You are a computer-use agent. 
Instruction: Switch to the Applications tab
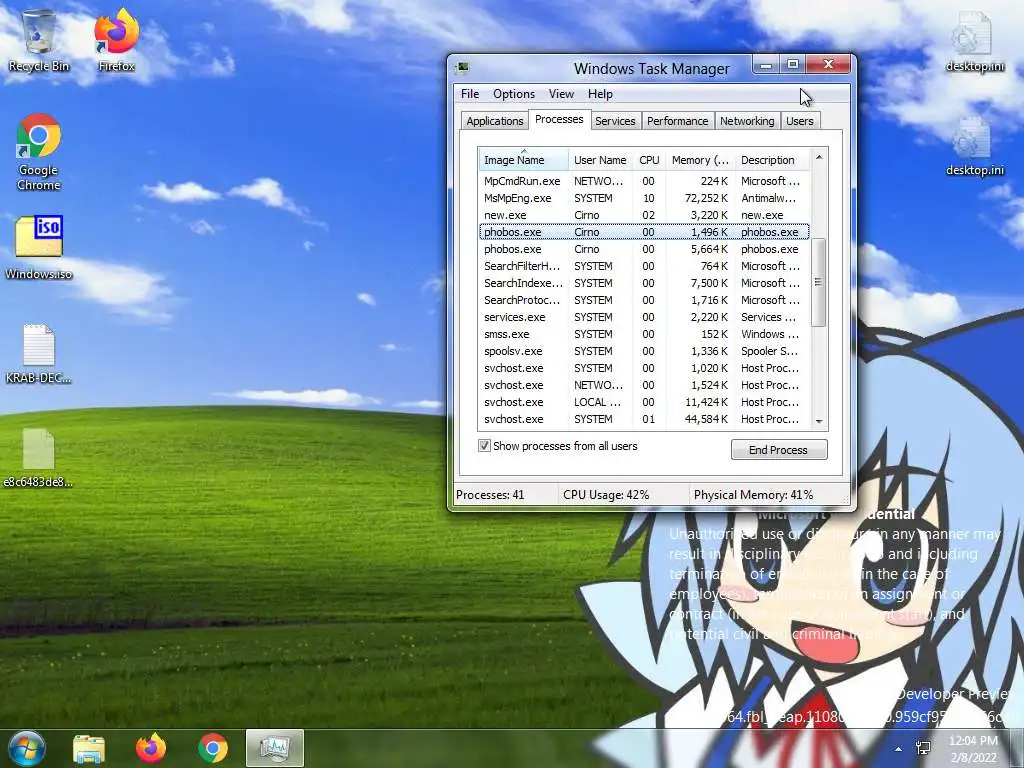(x=494, y=121)
